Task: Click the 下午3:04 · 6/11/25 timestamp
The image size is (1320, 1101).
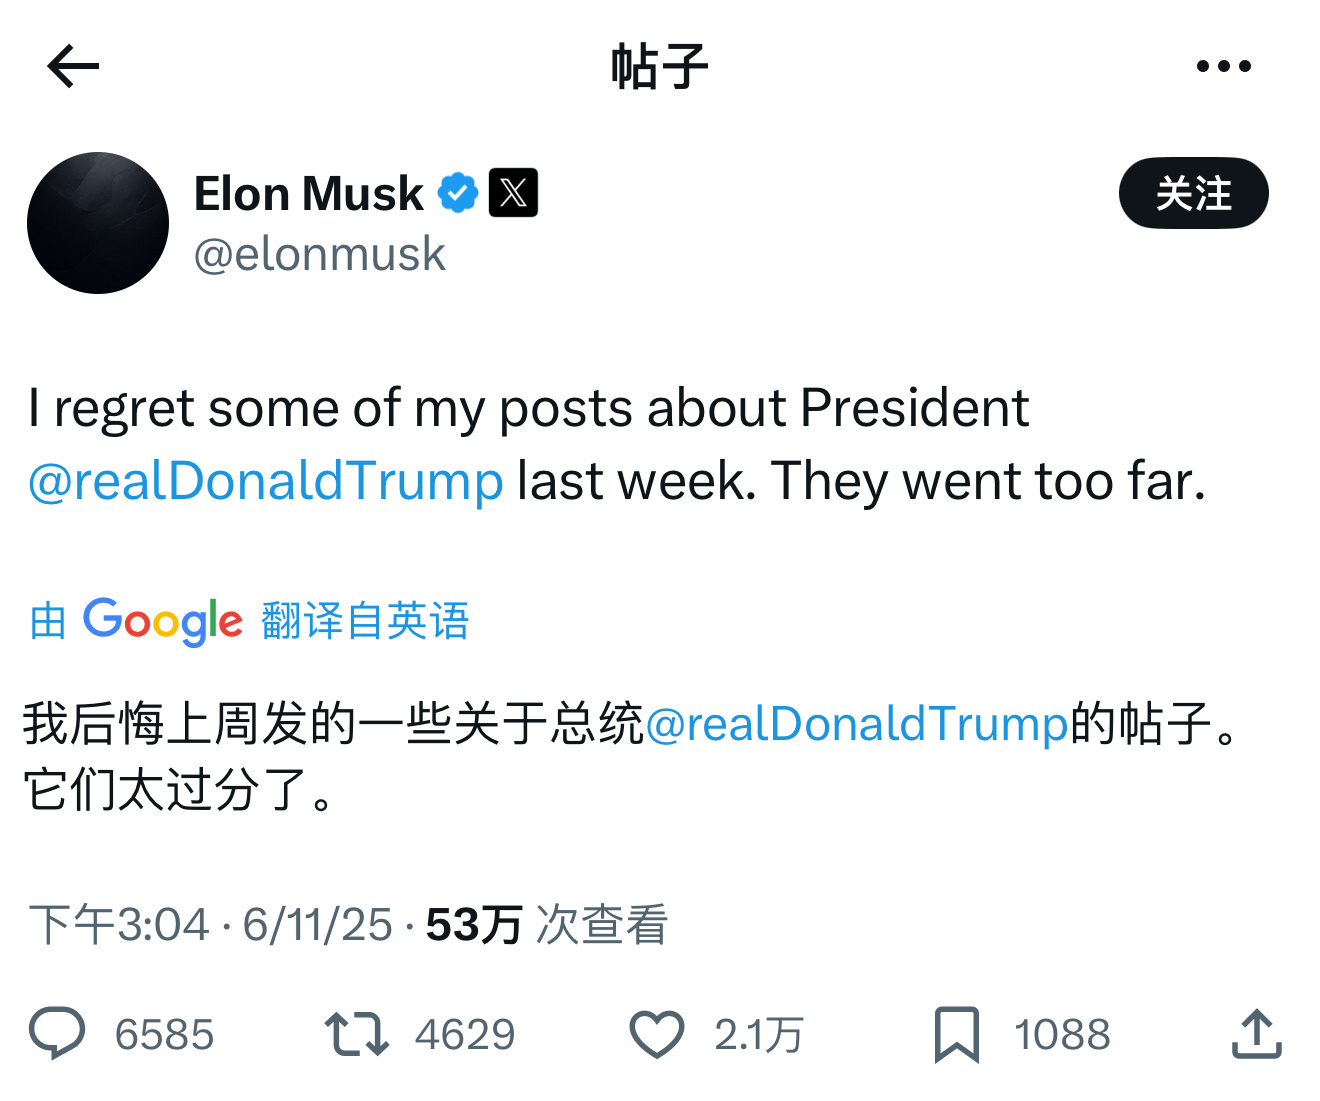Action: click(210, 925)
